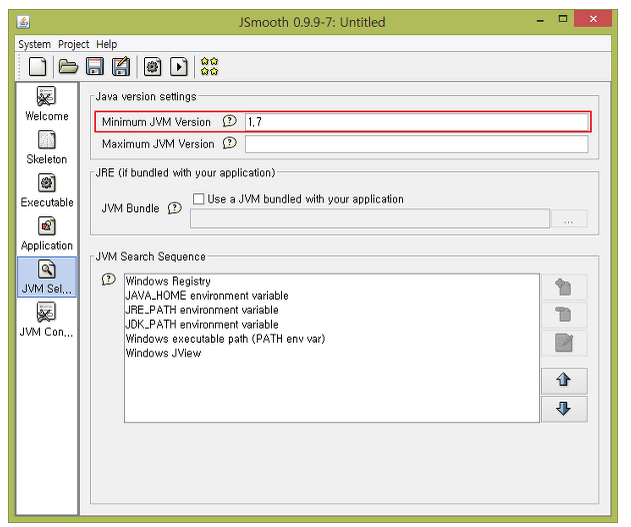This screenshot has width=631, height=527.
Task: Maximize the JSmooth window
Action: click(563, 19)
